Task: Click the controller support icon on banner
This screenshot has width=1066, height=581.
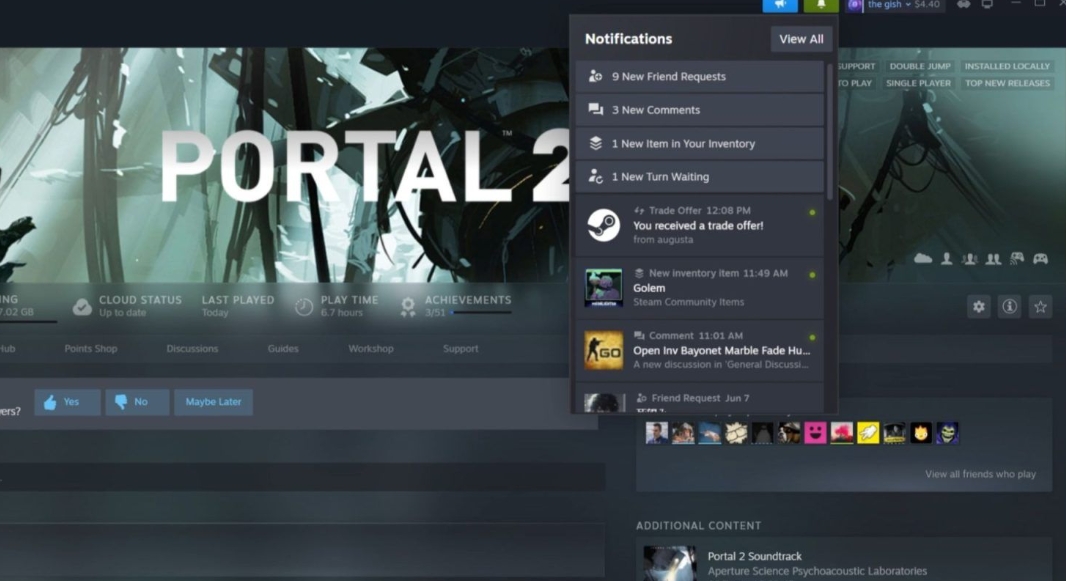Action: click(x=1040, y=259)
